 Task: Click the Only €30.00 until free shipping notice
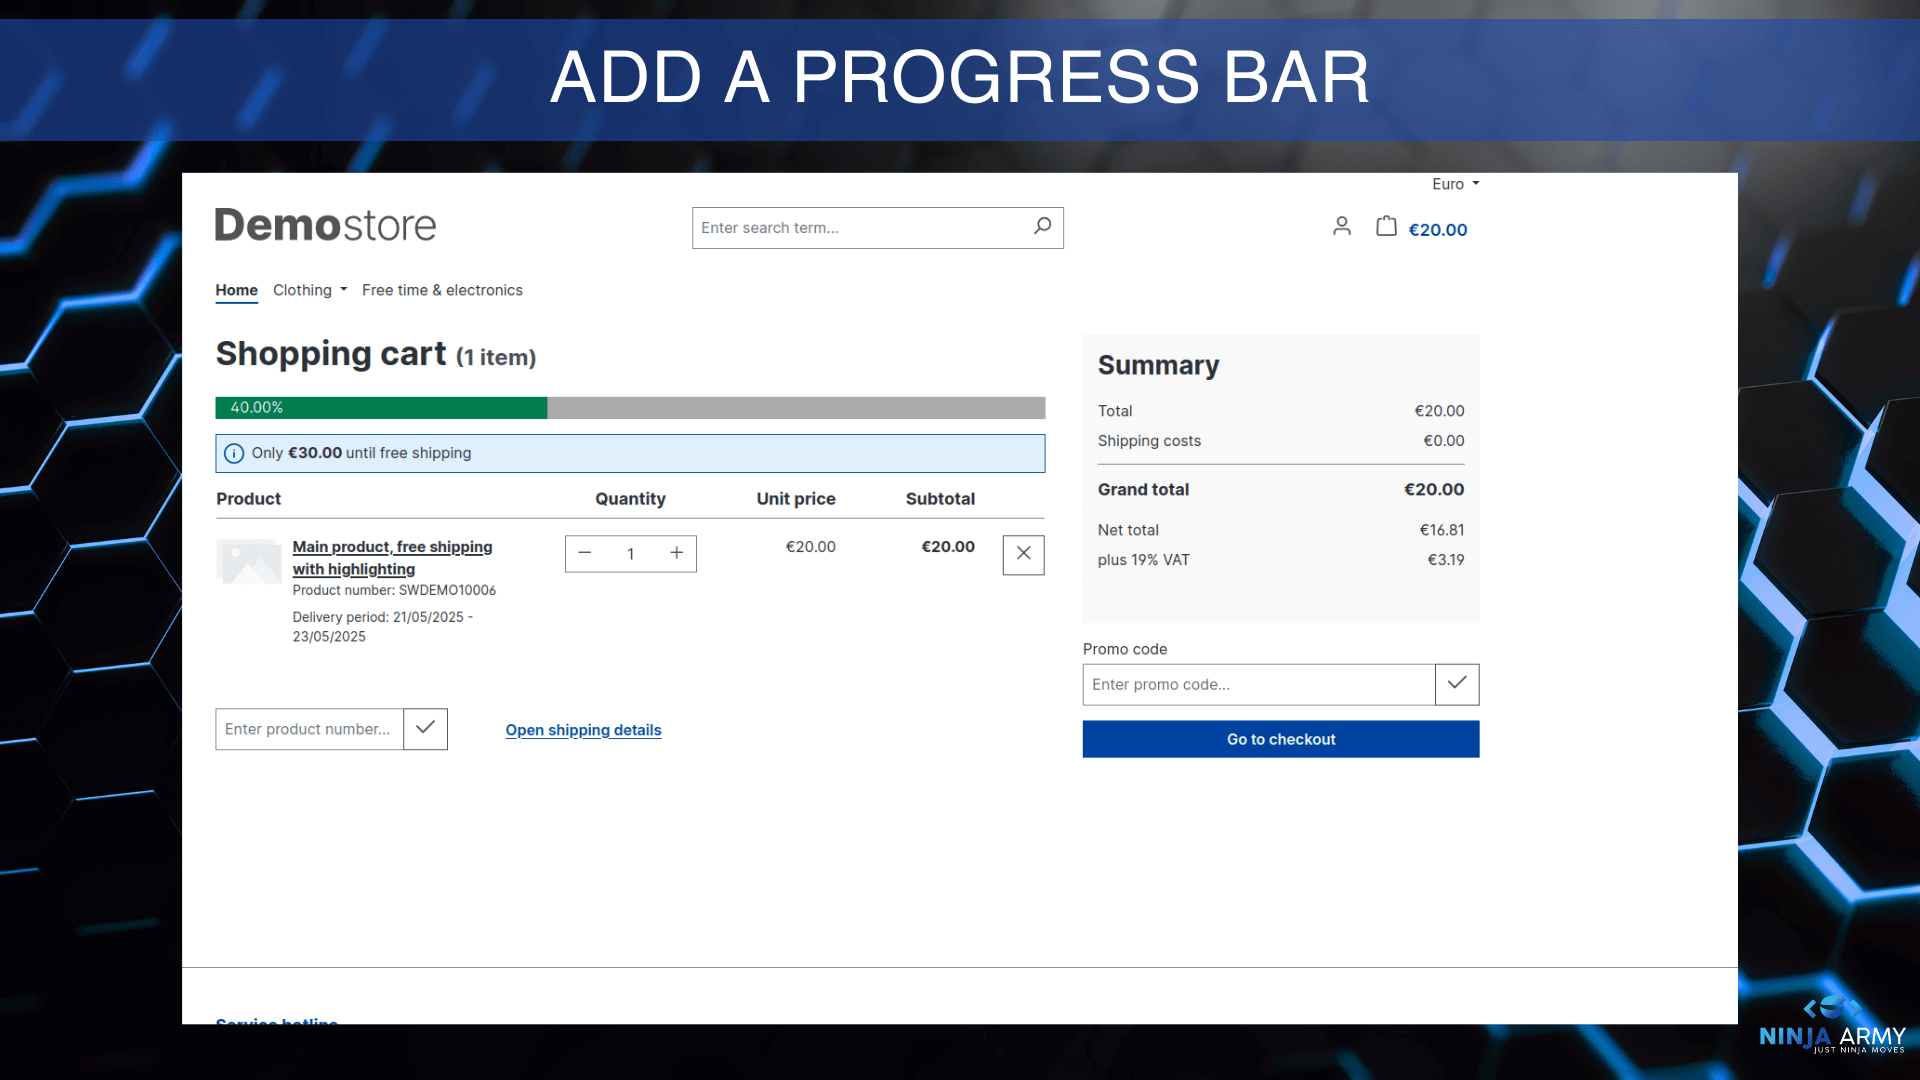pos(630,453)
